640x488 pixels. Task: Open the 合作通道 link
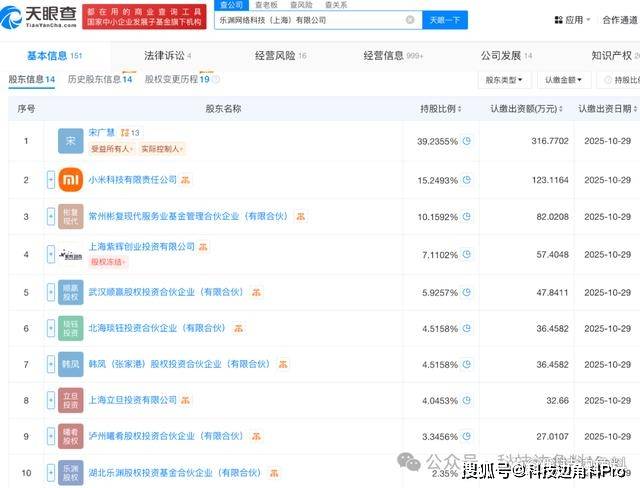(x=620, y=20)
